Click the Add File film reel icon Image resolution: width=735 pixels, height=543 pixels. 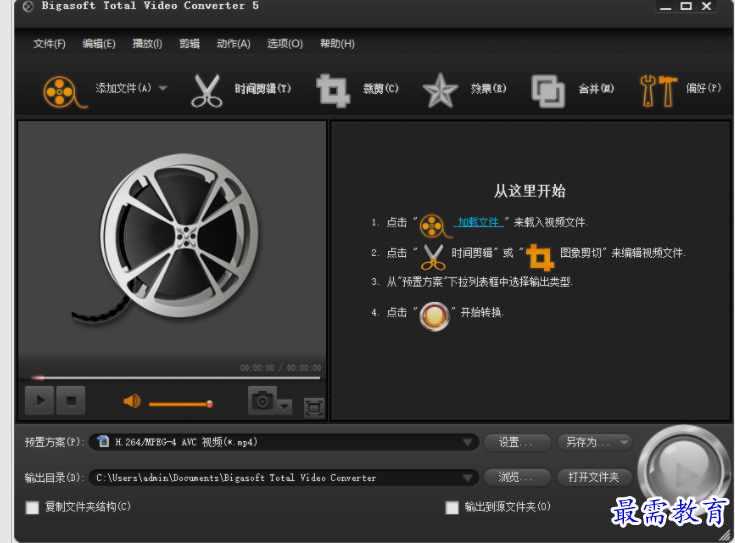[63, 91]
